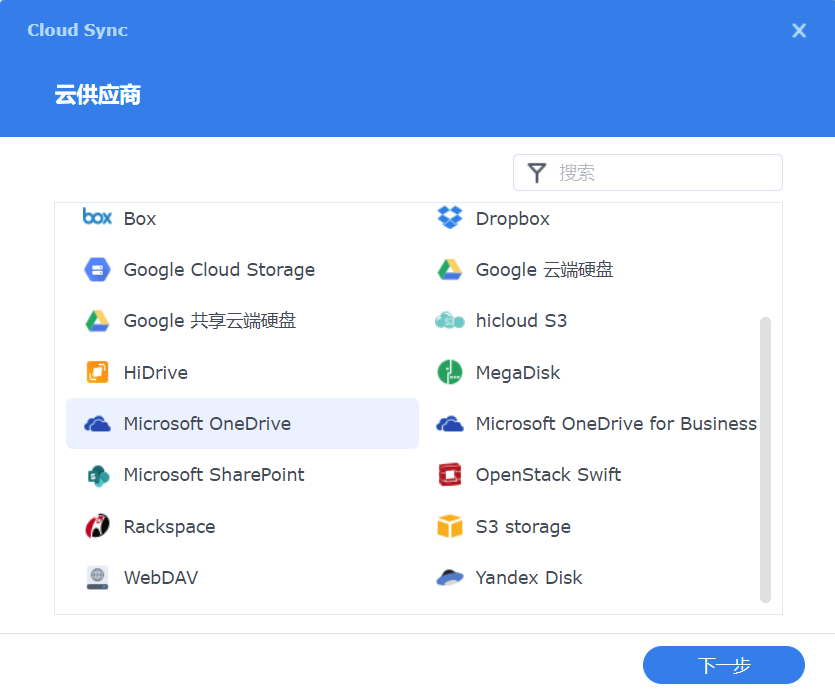Choose Microsoft OneDrive for Business label
The height and width of the screenshot is (694, 835).
[x=616, y=424]
